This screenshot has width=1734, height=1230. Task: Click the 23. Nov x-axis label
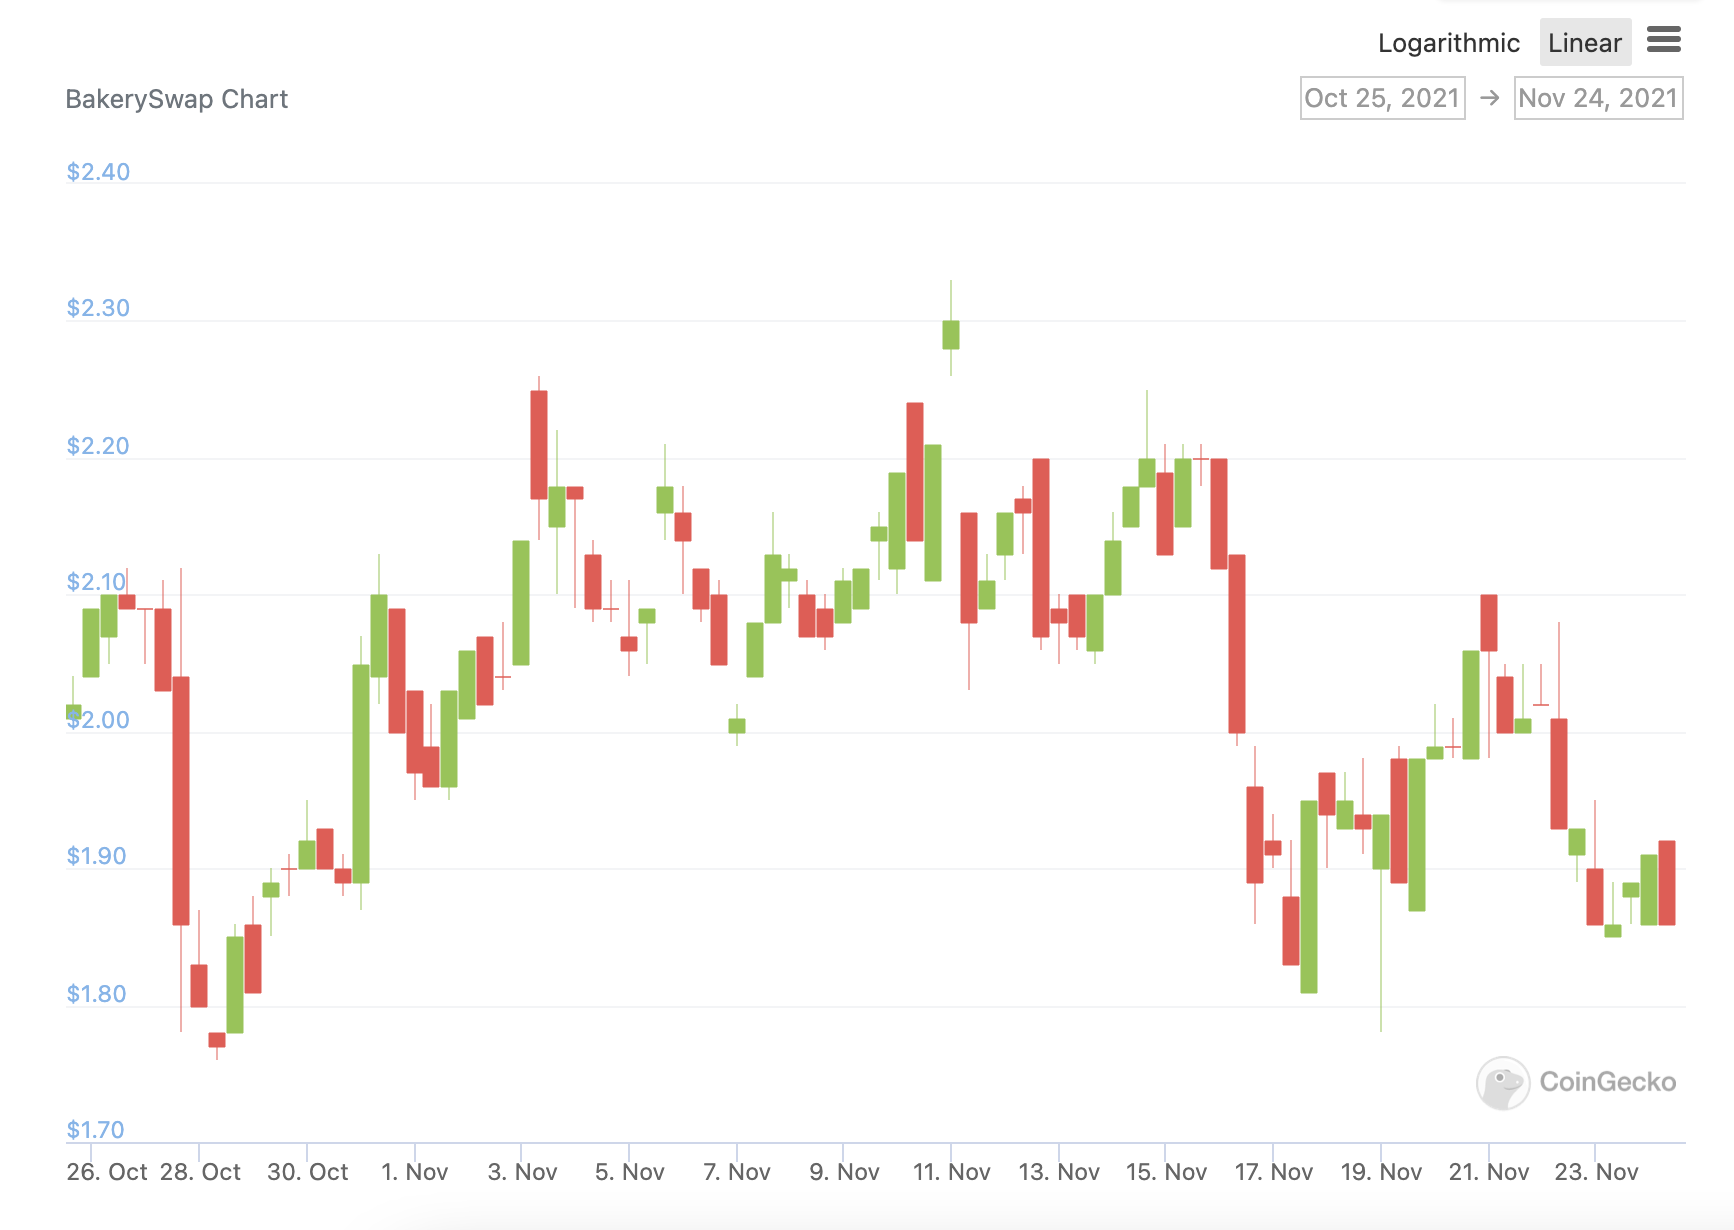pos(1596,1172)
